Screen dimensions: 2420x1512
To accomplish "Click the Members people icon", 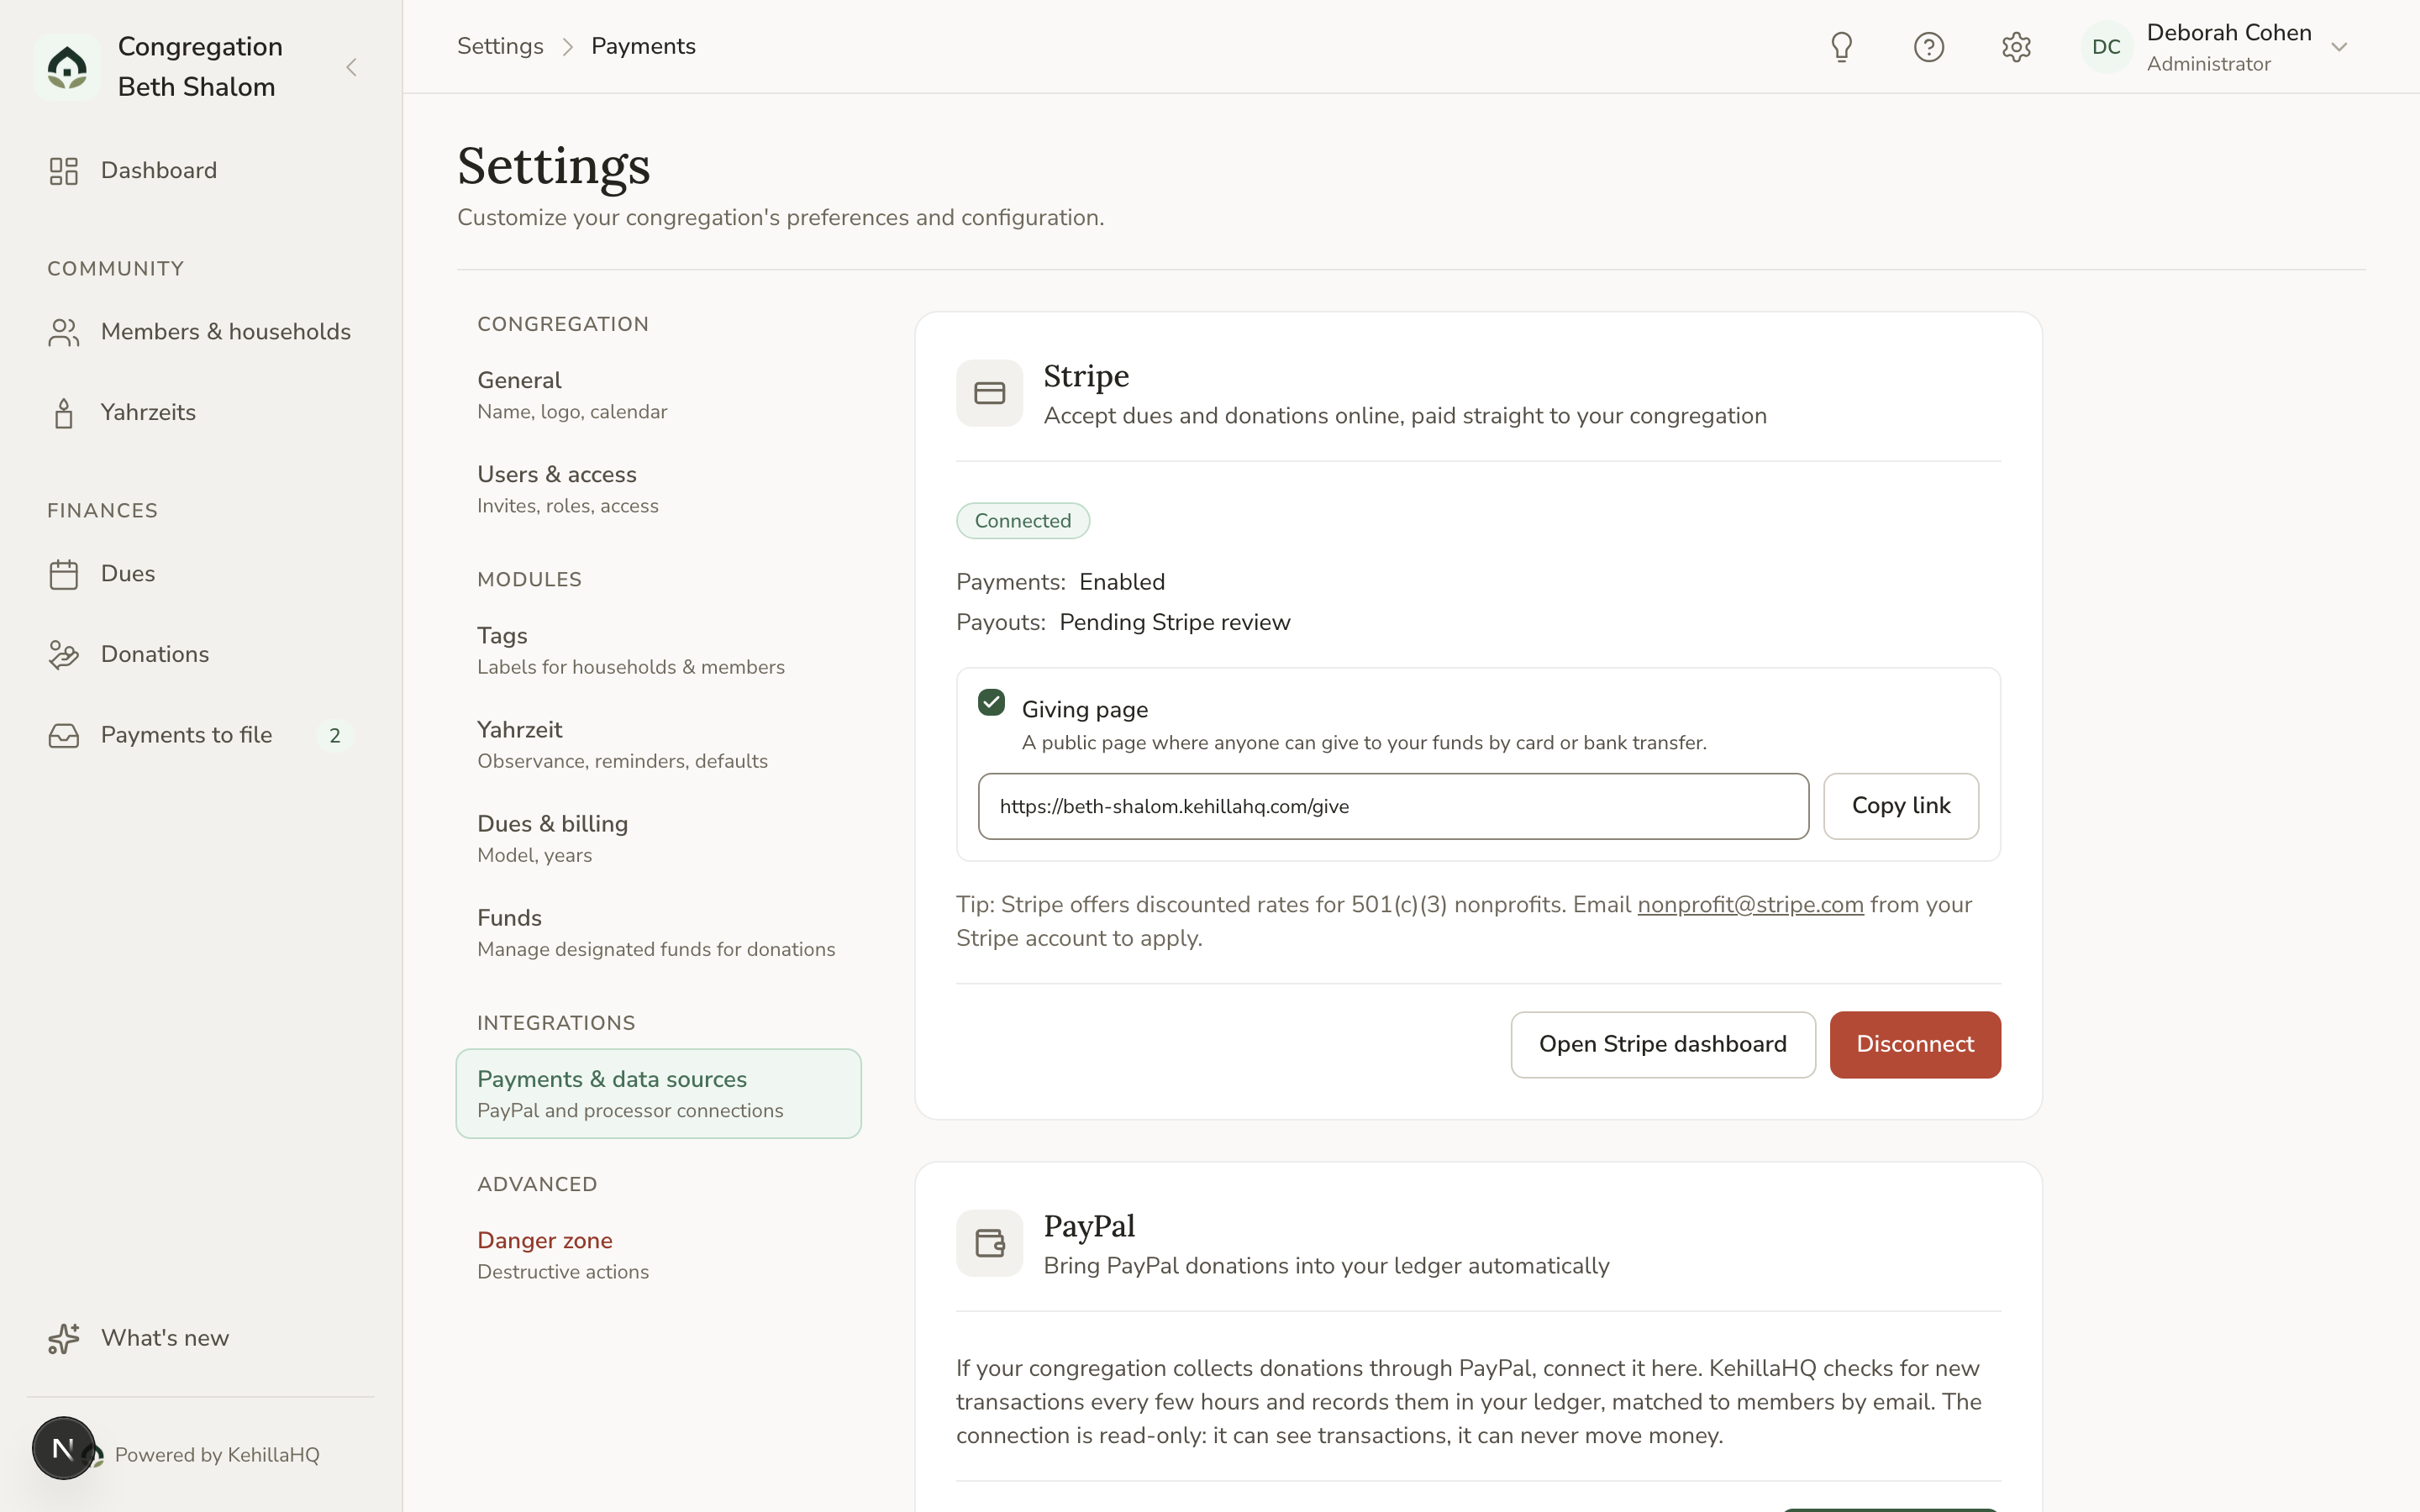I will click(64, 332).
